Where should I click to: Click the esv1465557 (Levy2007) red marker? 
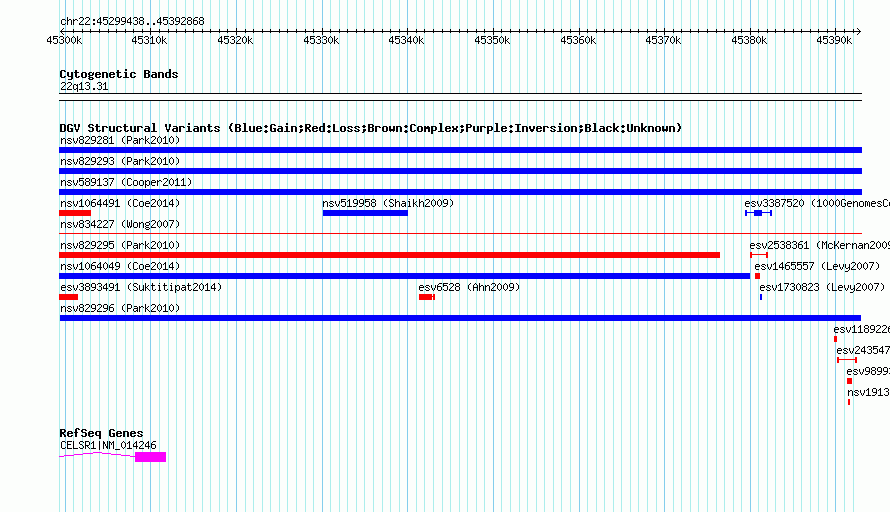[x=757, y=276]
